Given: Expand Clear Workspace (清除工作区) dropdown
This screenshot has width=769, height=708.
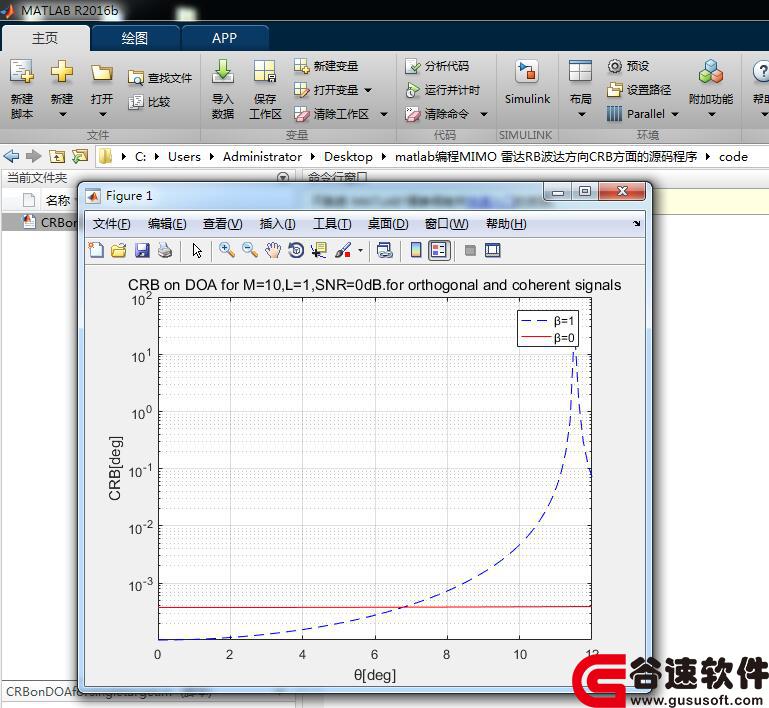Looking at the screenshot, I should click(x=384, y=115).
